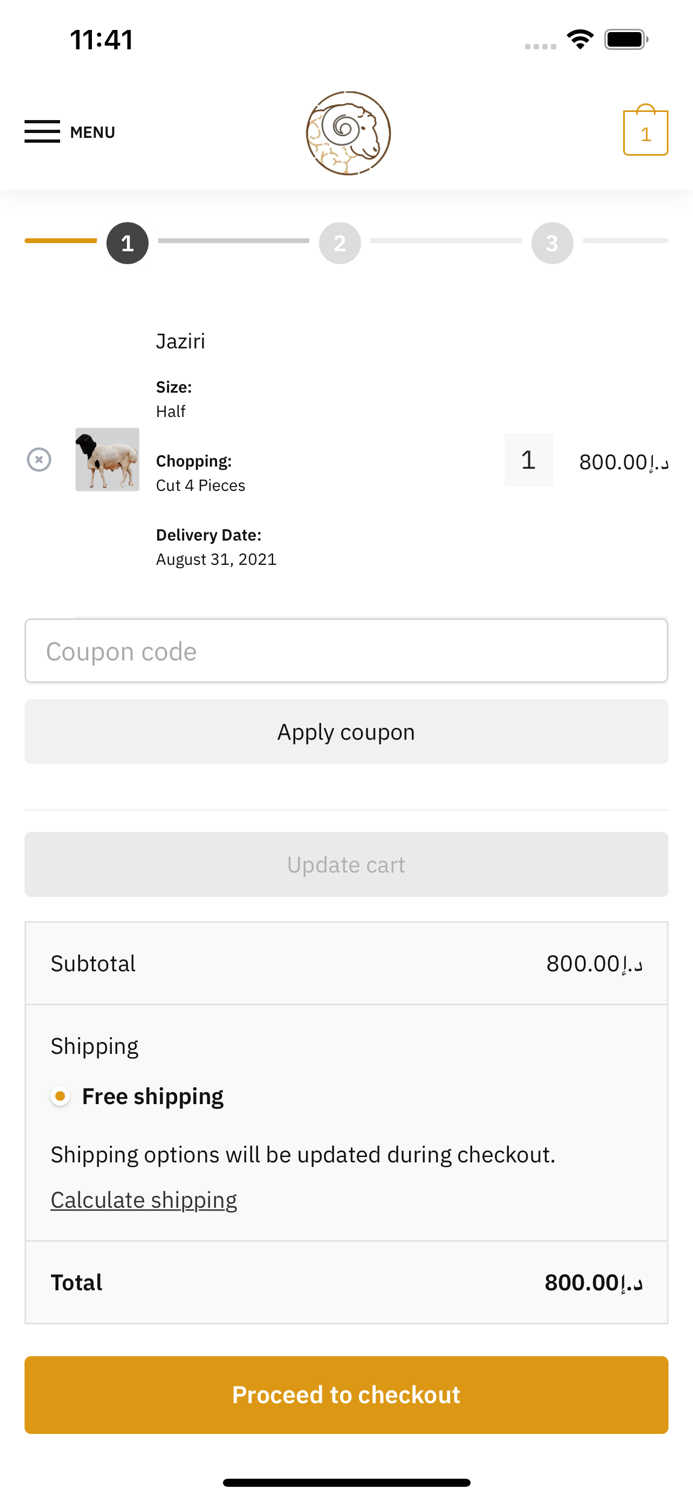Focus the Coupon code input field

[346, 651]
